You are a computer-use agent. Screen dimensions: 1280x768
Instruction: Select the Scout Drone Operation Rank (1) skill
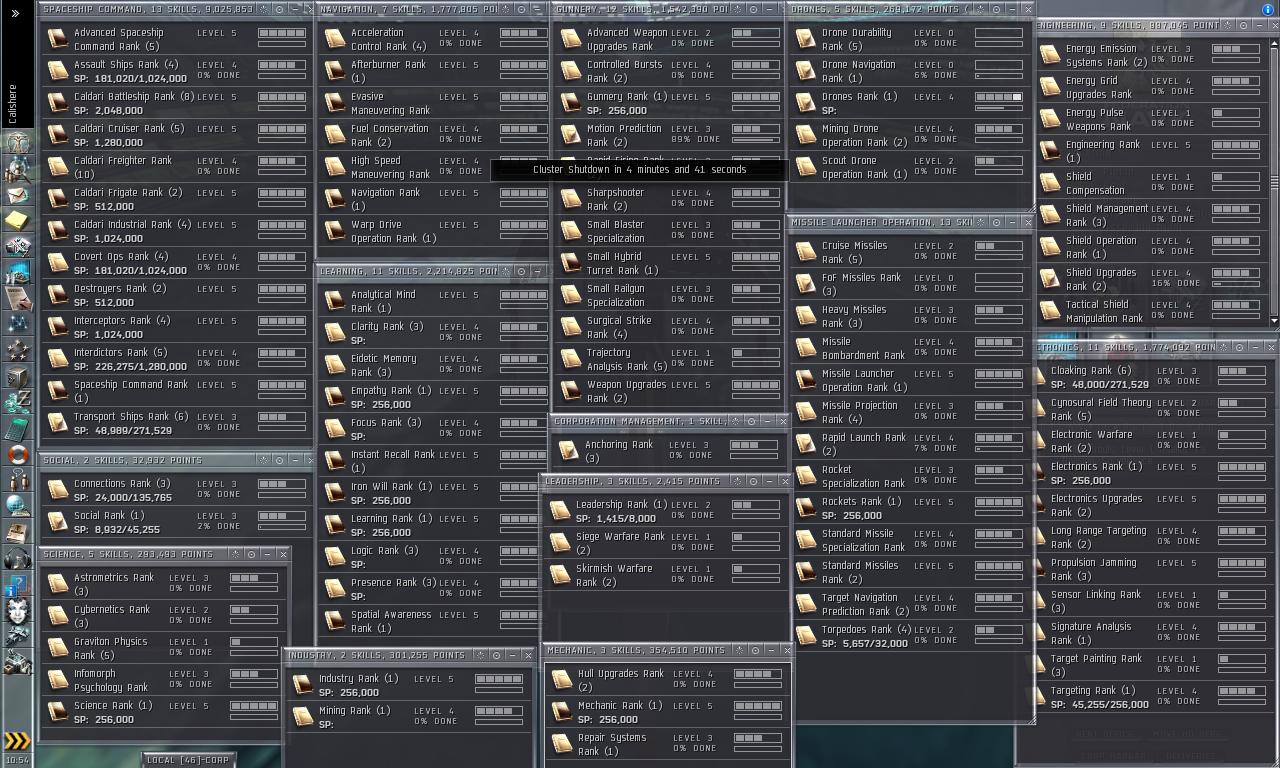(x=910, y=167)
